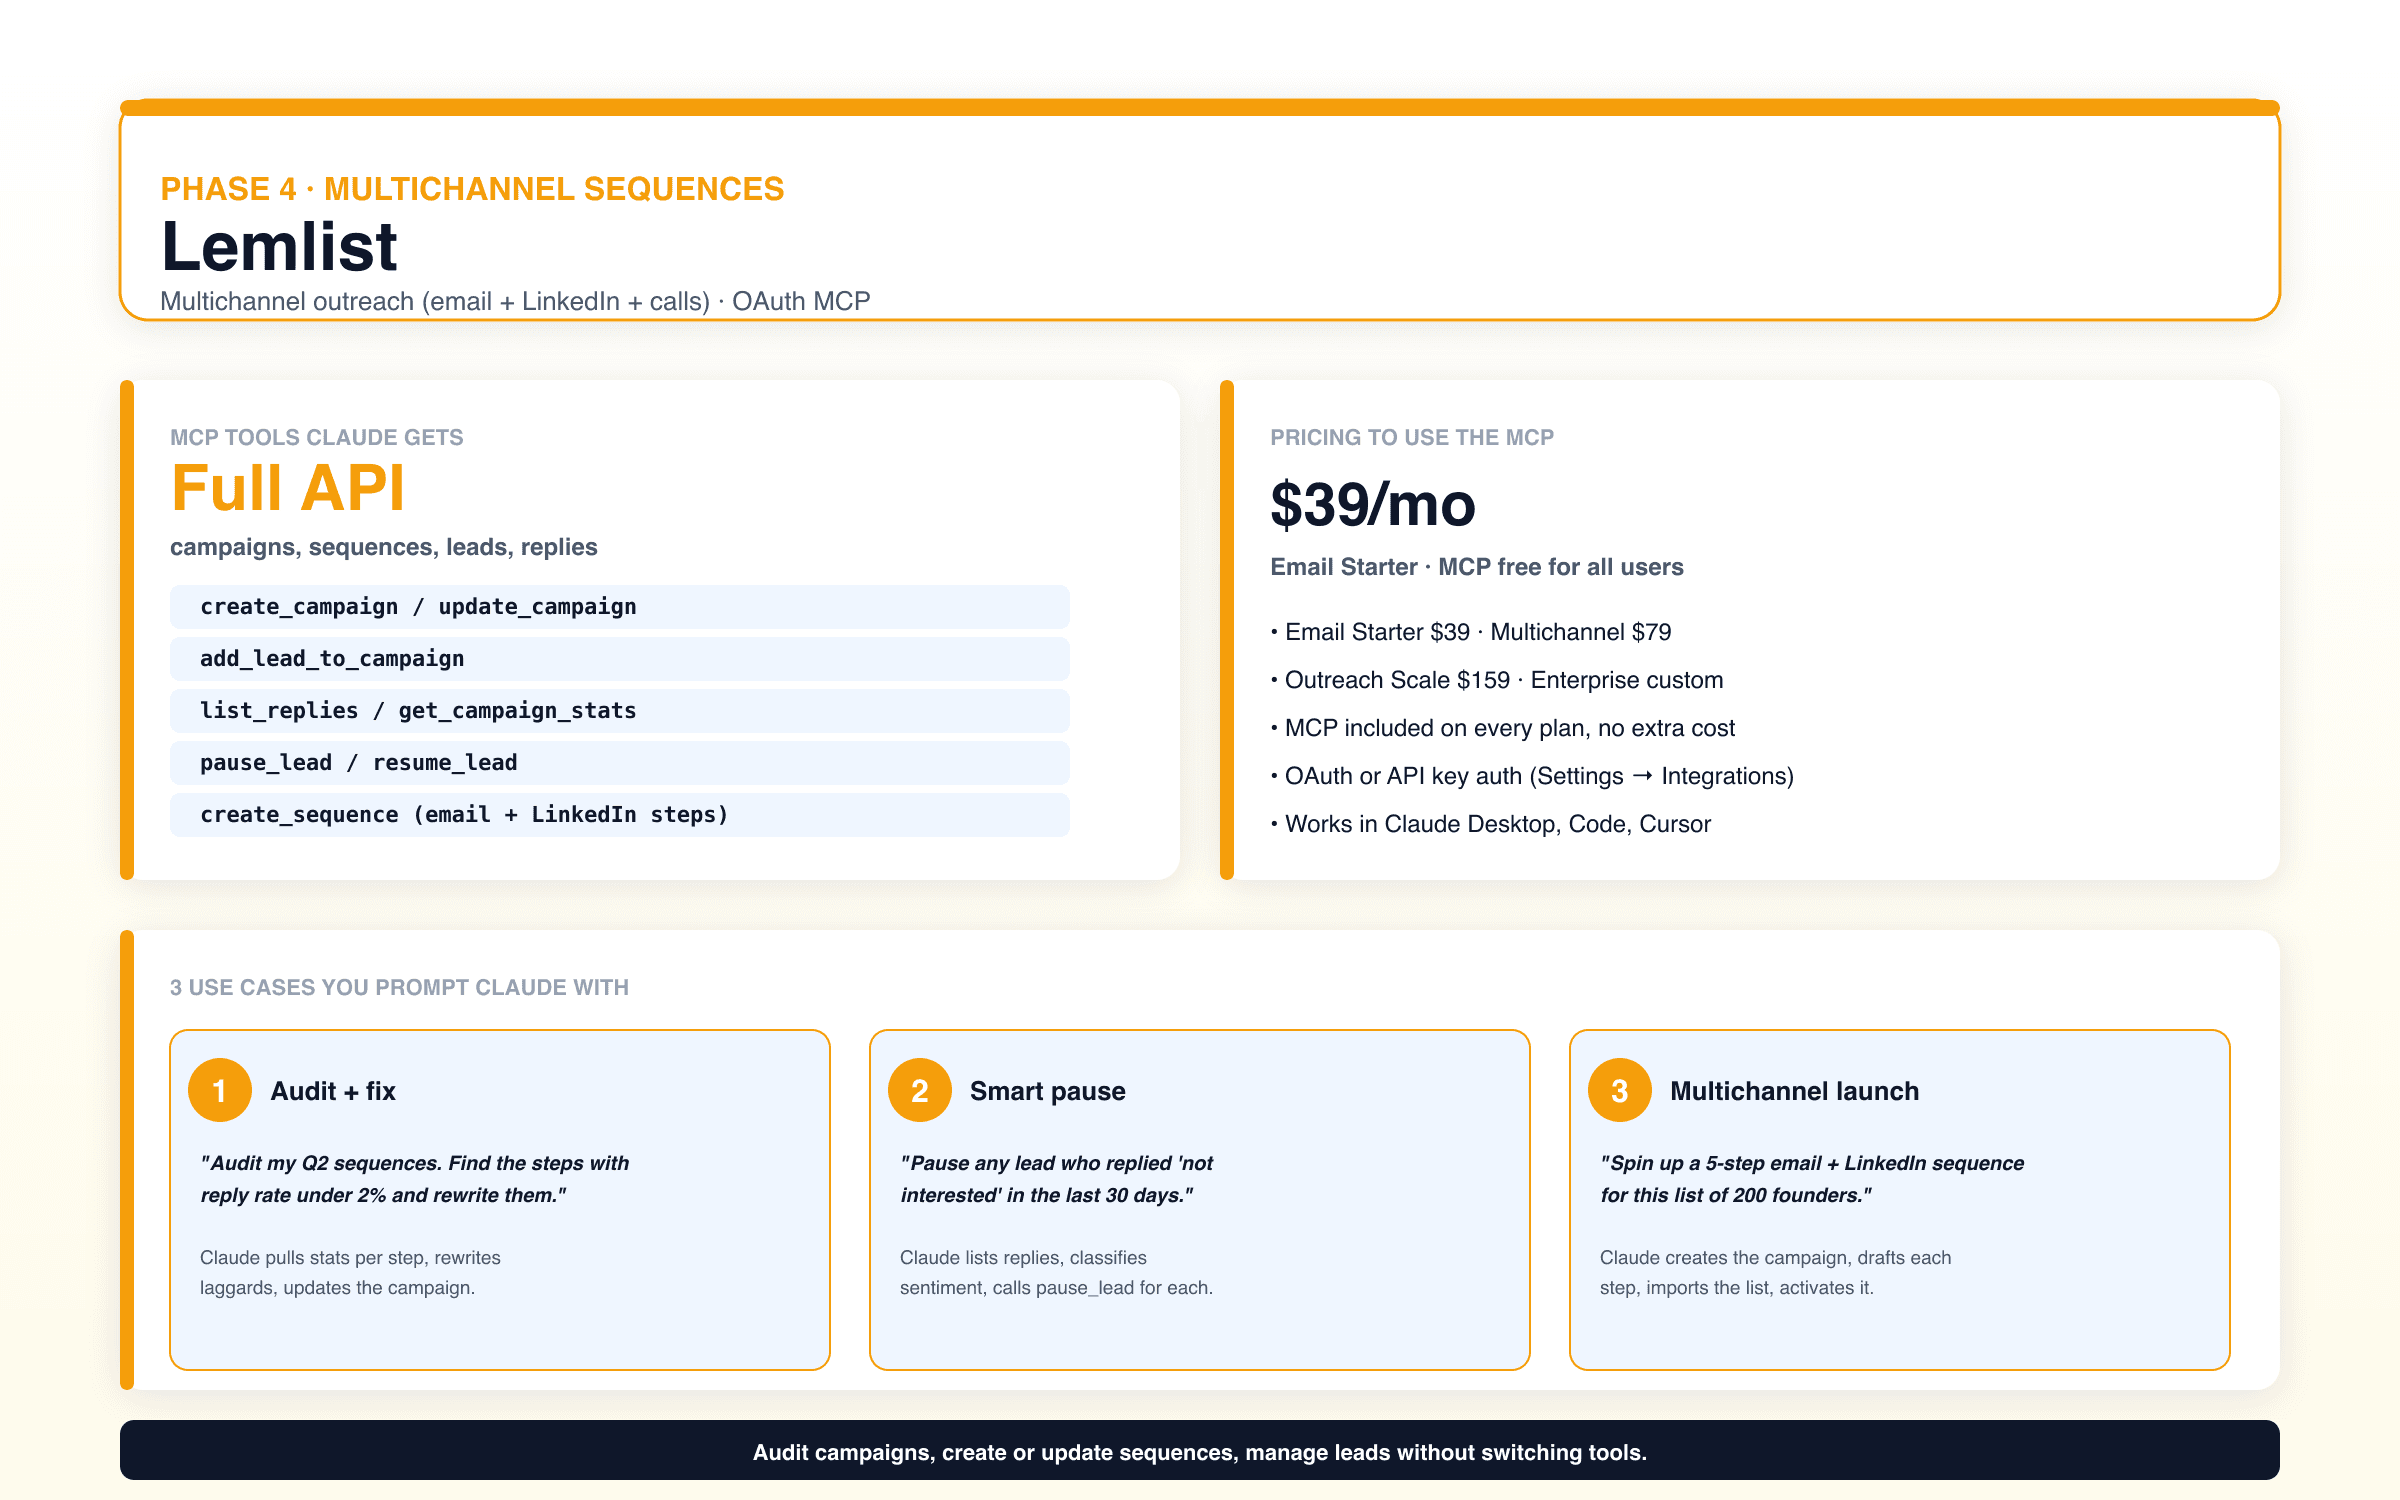
Task: Click the Claude pulls stats per step description
Action: (350, 1272)
